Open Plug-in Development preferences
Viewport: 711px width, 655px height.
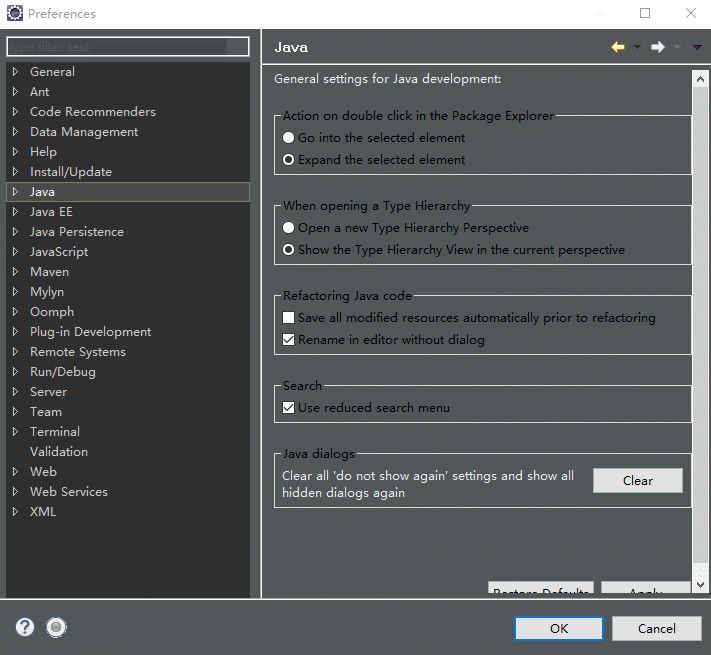click(x=90, y=332)
